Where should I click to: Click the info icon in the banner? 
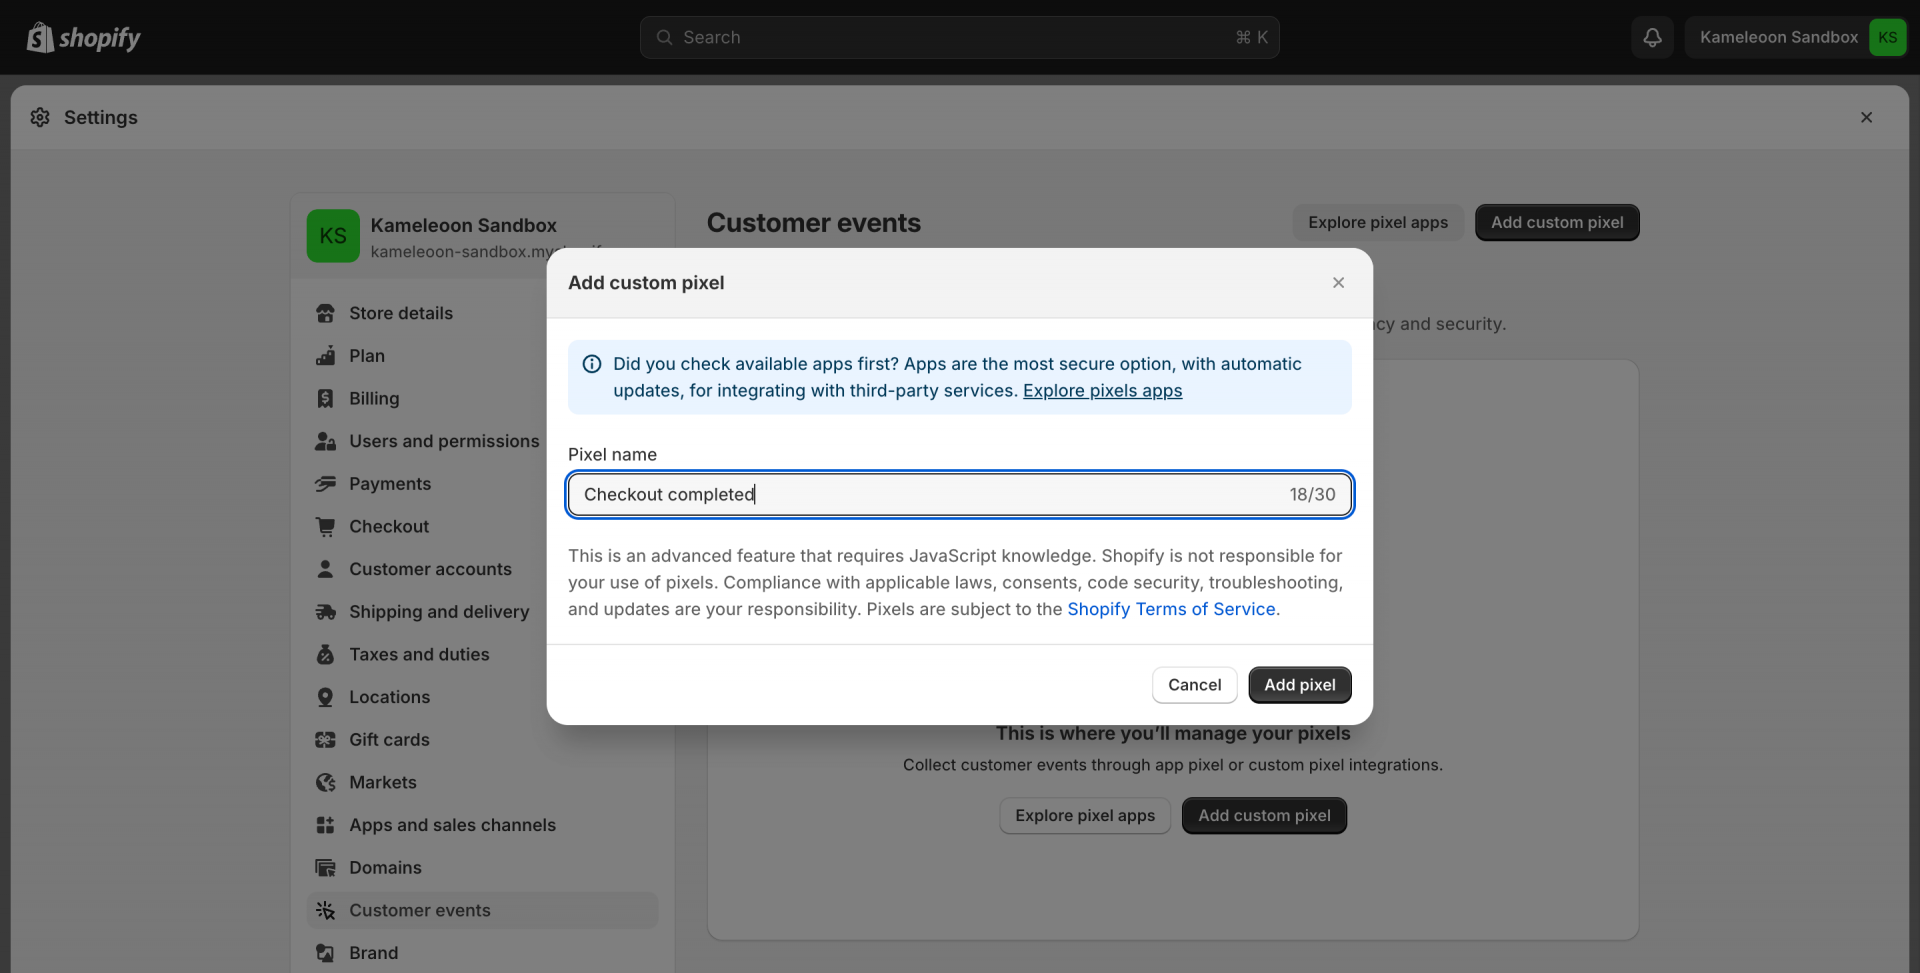[592, 364]
